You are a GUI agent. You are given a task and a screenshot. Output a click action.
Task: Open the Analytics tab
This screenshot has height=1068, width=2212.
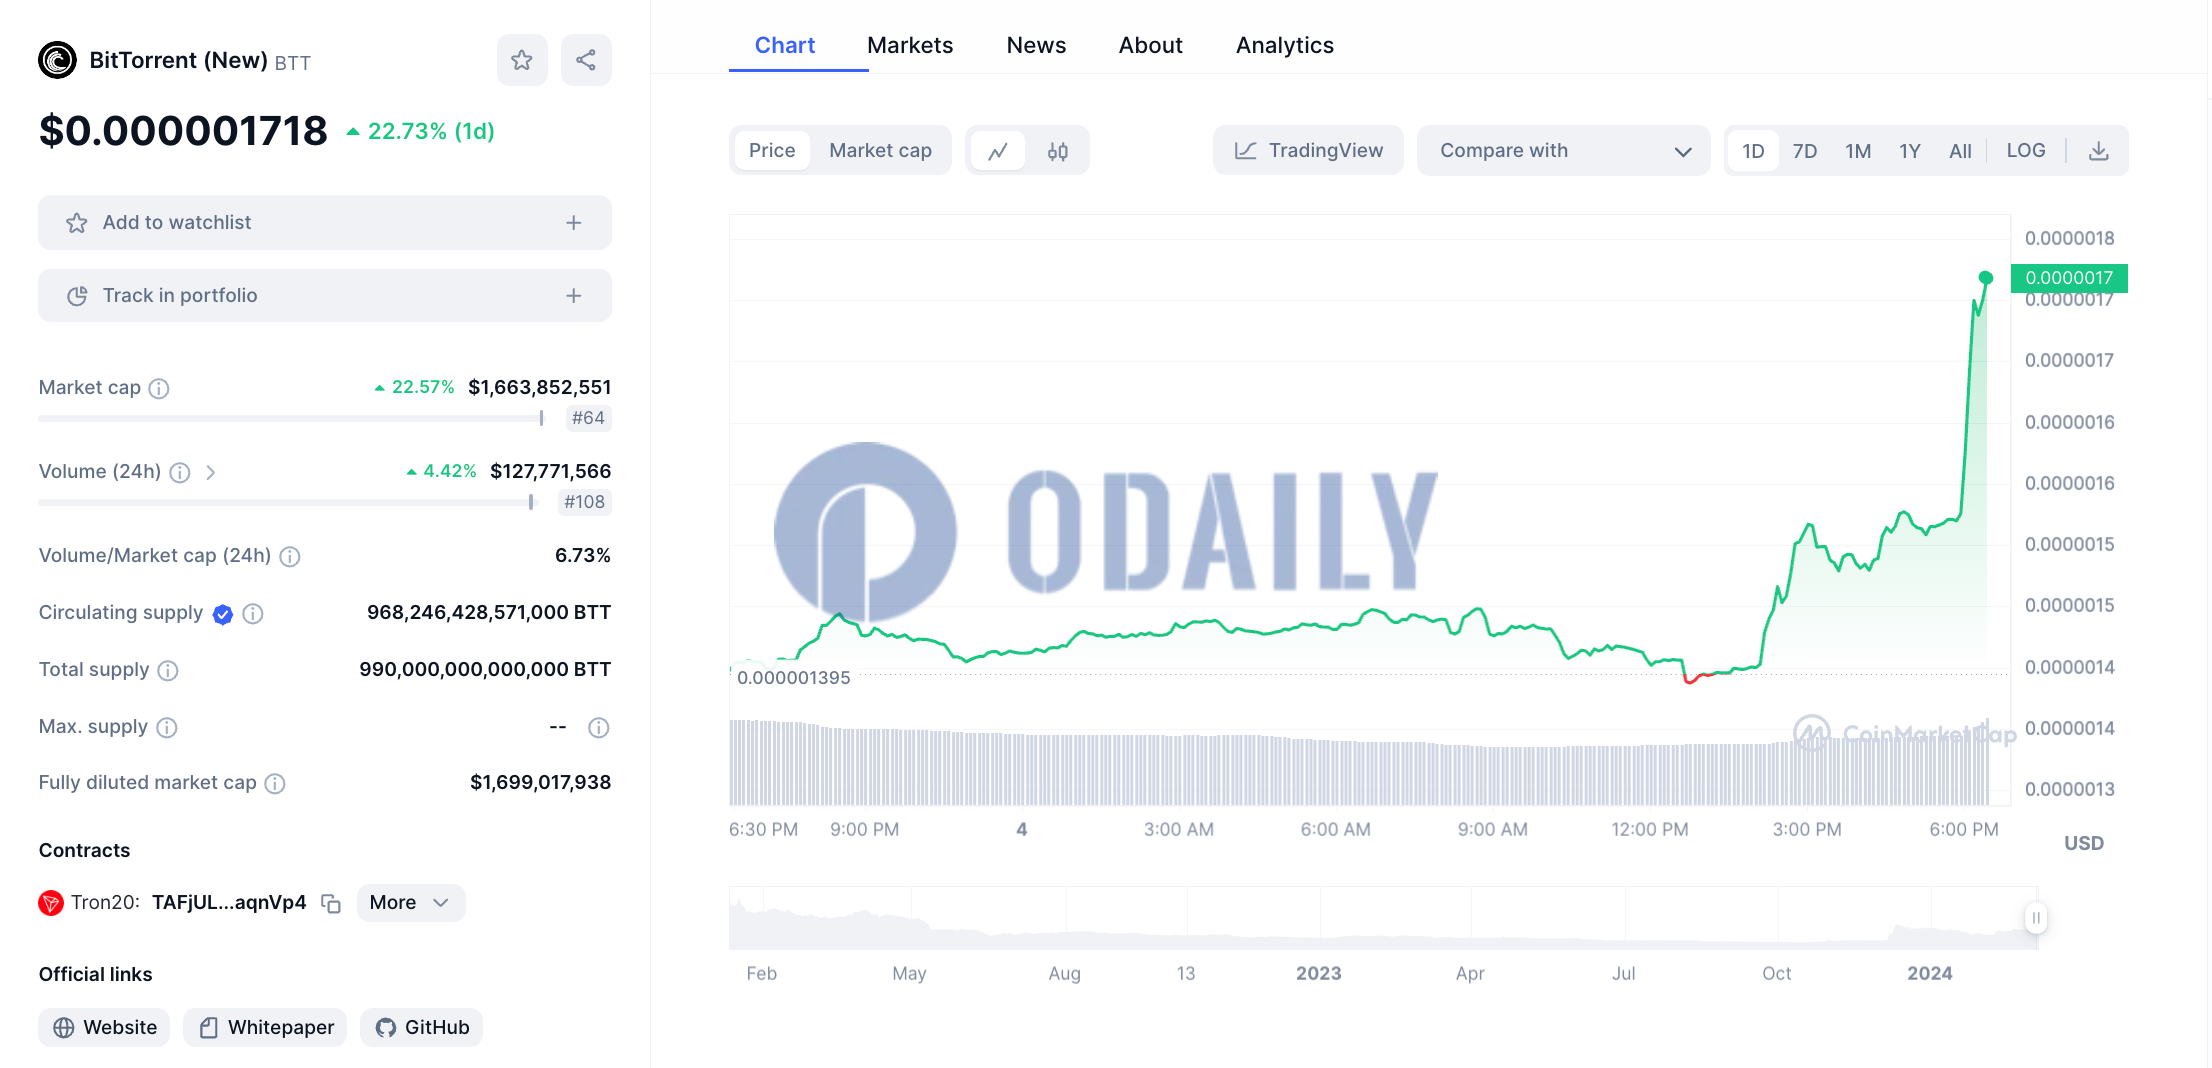coord(1284,45)
